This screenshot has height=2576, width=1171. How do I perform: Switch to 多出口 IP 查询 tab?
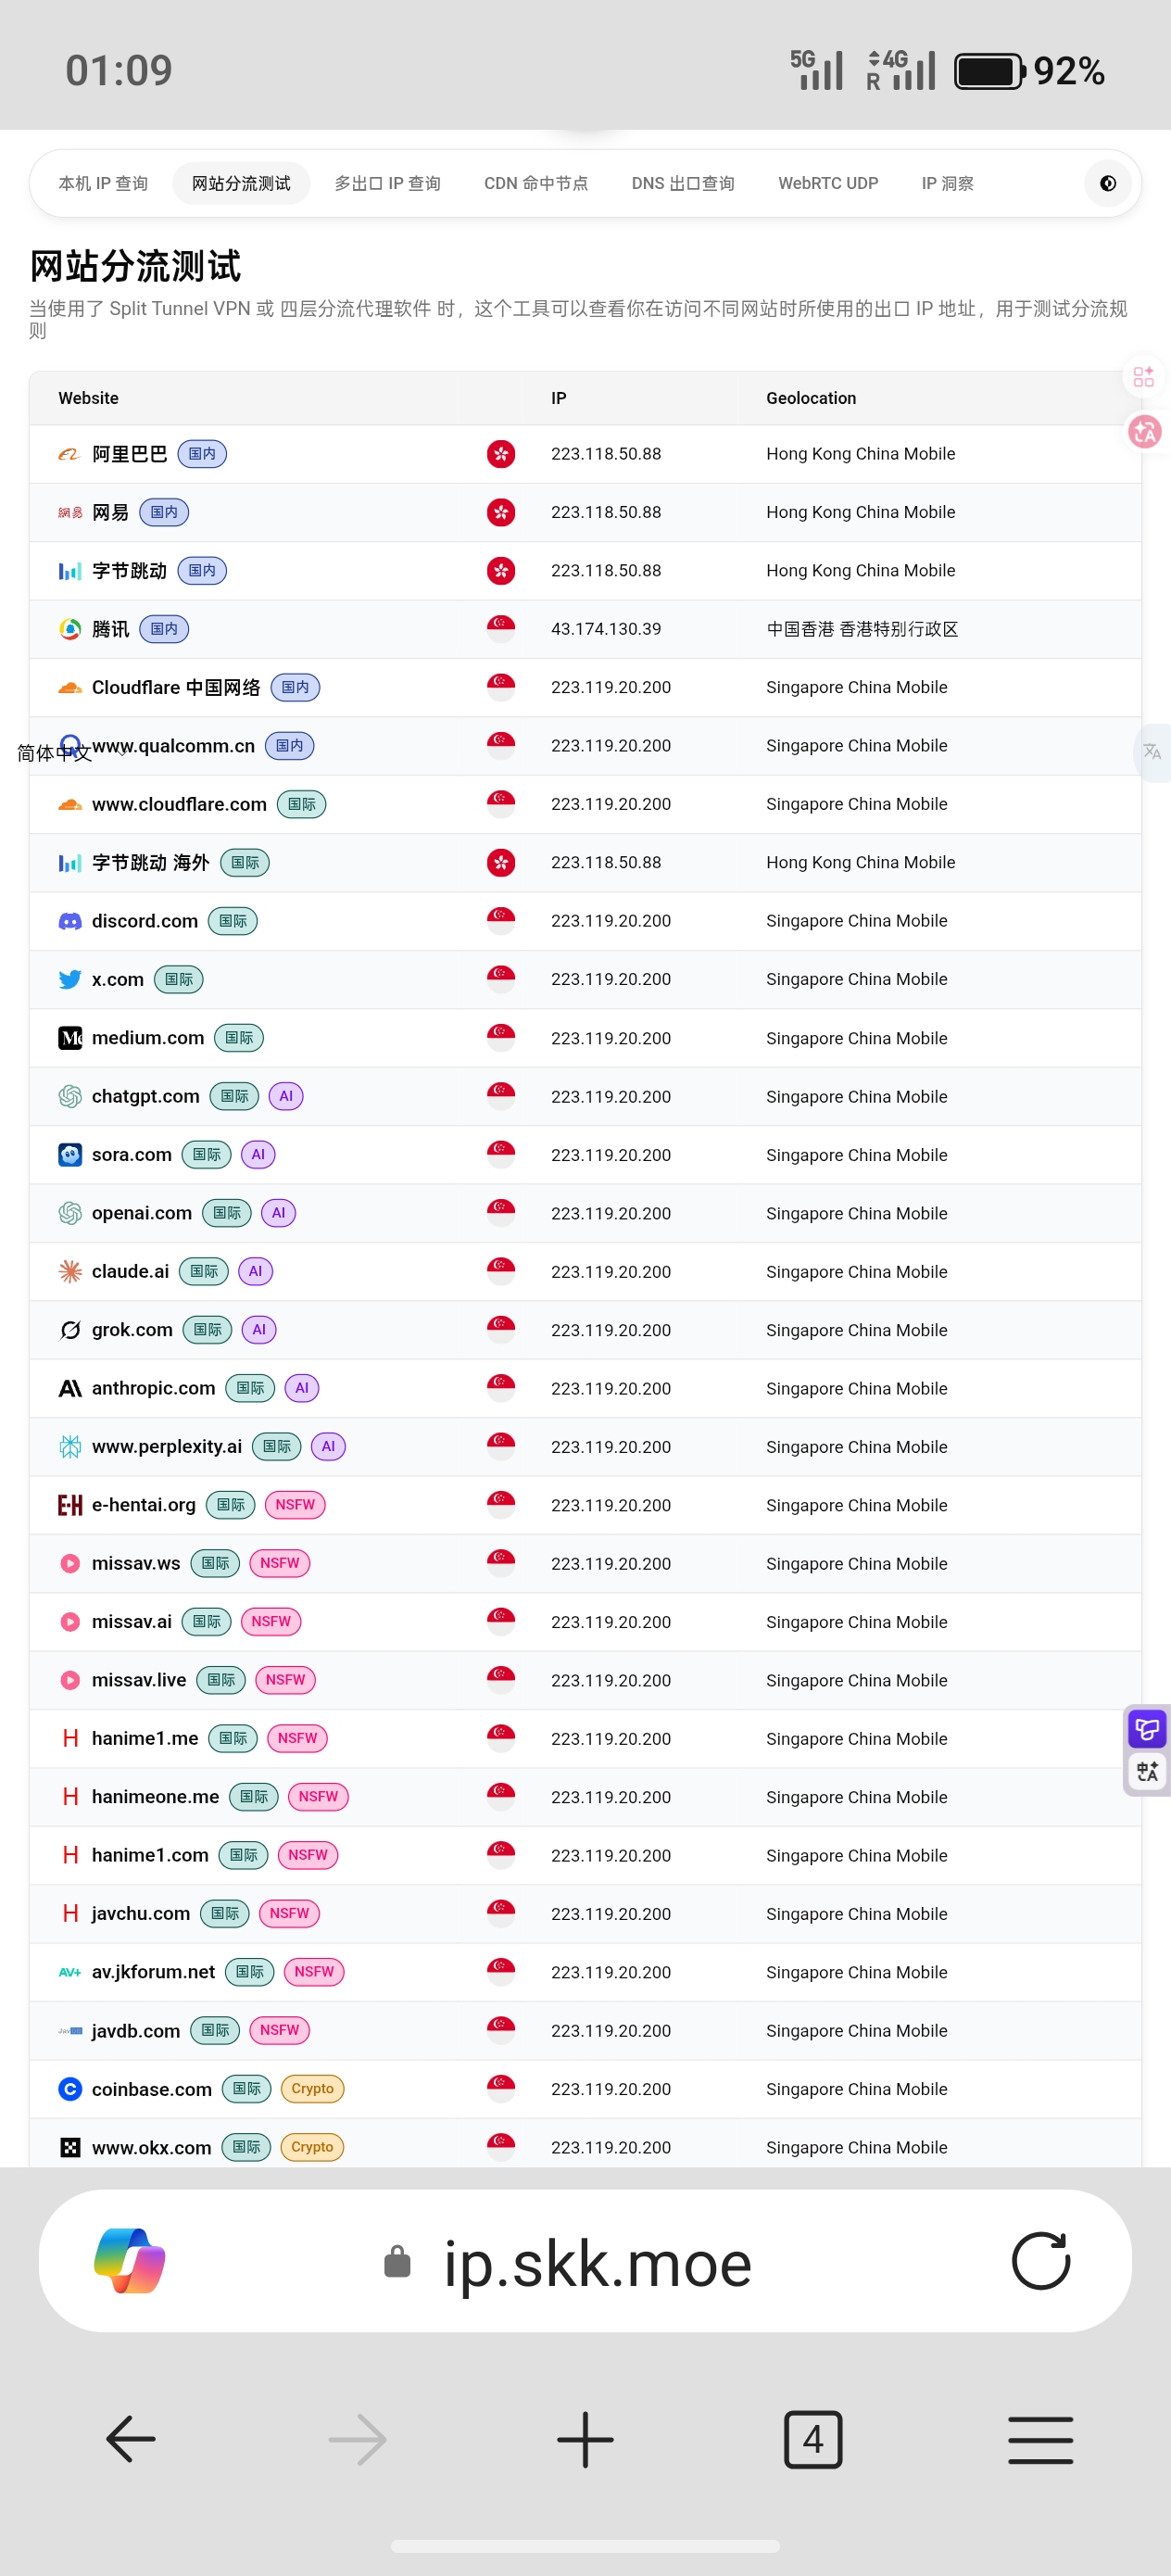[x=387, y=183]
